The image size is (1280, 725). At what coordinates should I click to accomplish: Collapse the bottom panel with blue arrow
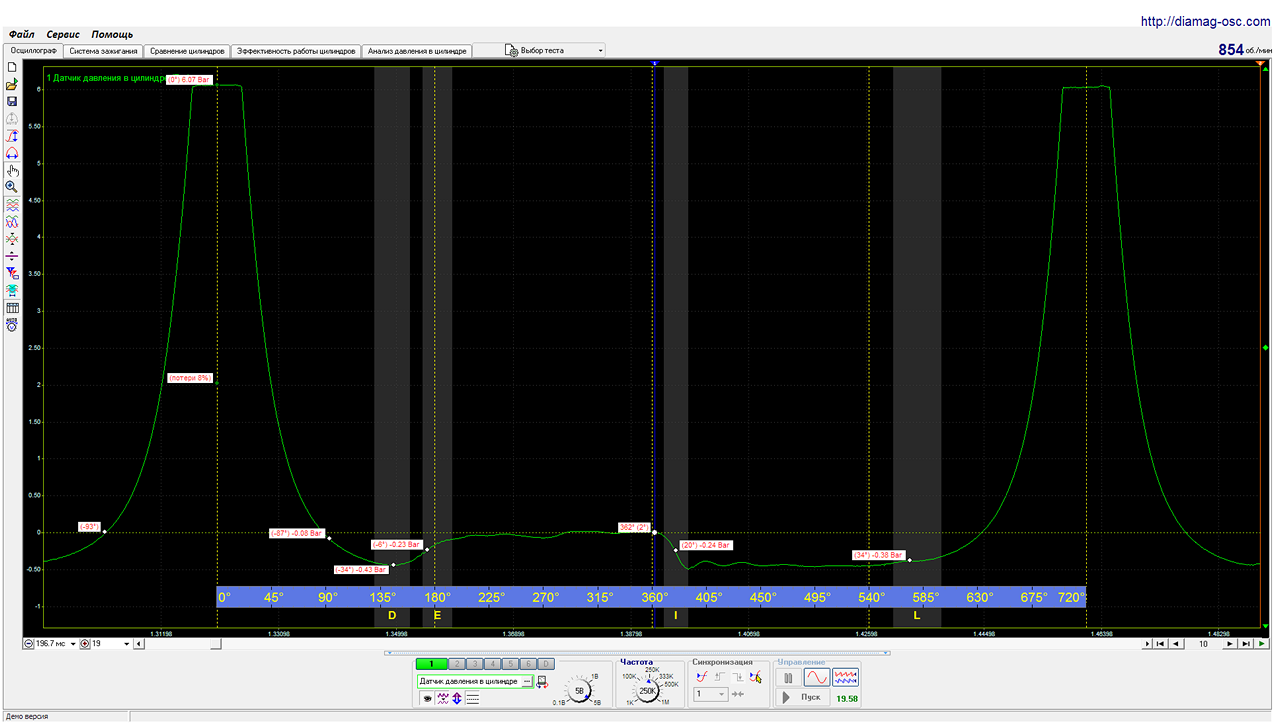[x=638, y=654]
